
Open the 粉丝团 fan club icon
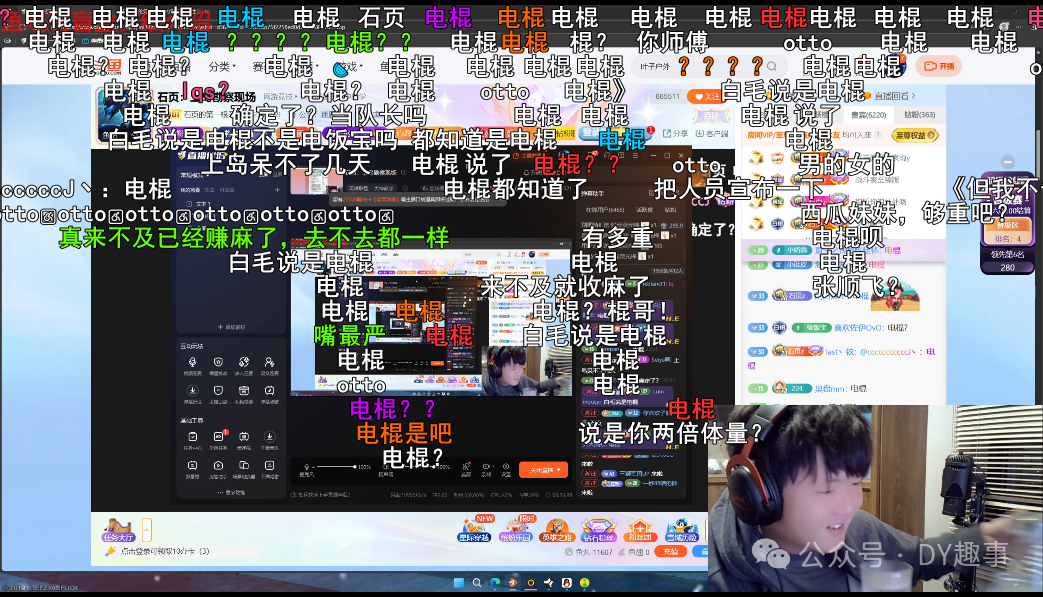(640, 529)
